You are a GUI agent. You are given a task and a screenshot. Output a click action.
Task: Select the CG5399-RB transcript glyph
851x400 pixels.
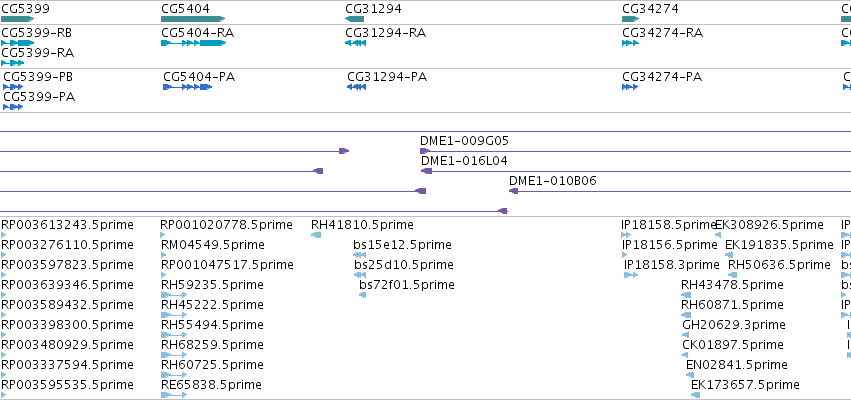(x=17, y=43)
